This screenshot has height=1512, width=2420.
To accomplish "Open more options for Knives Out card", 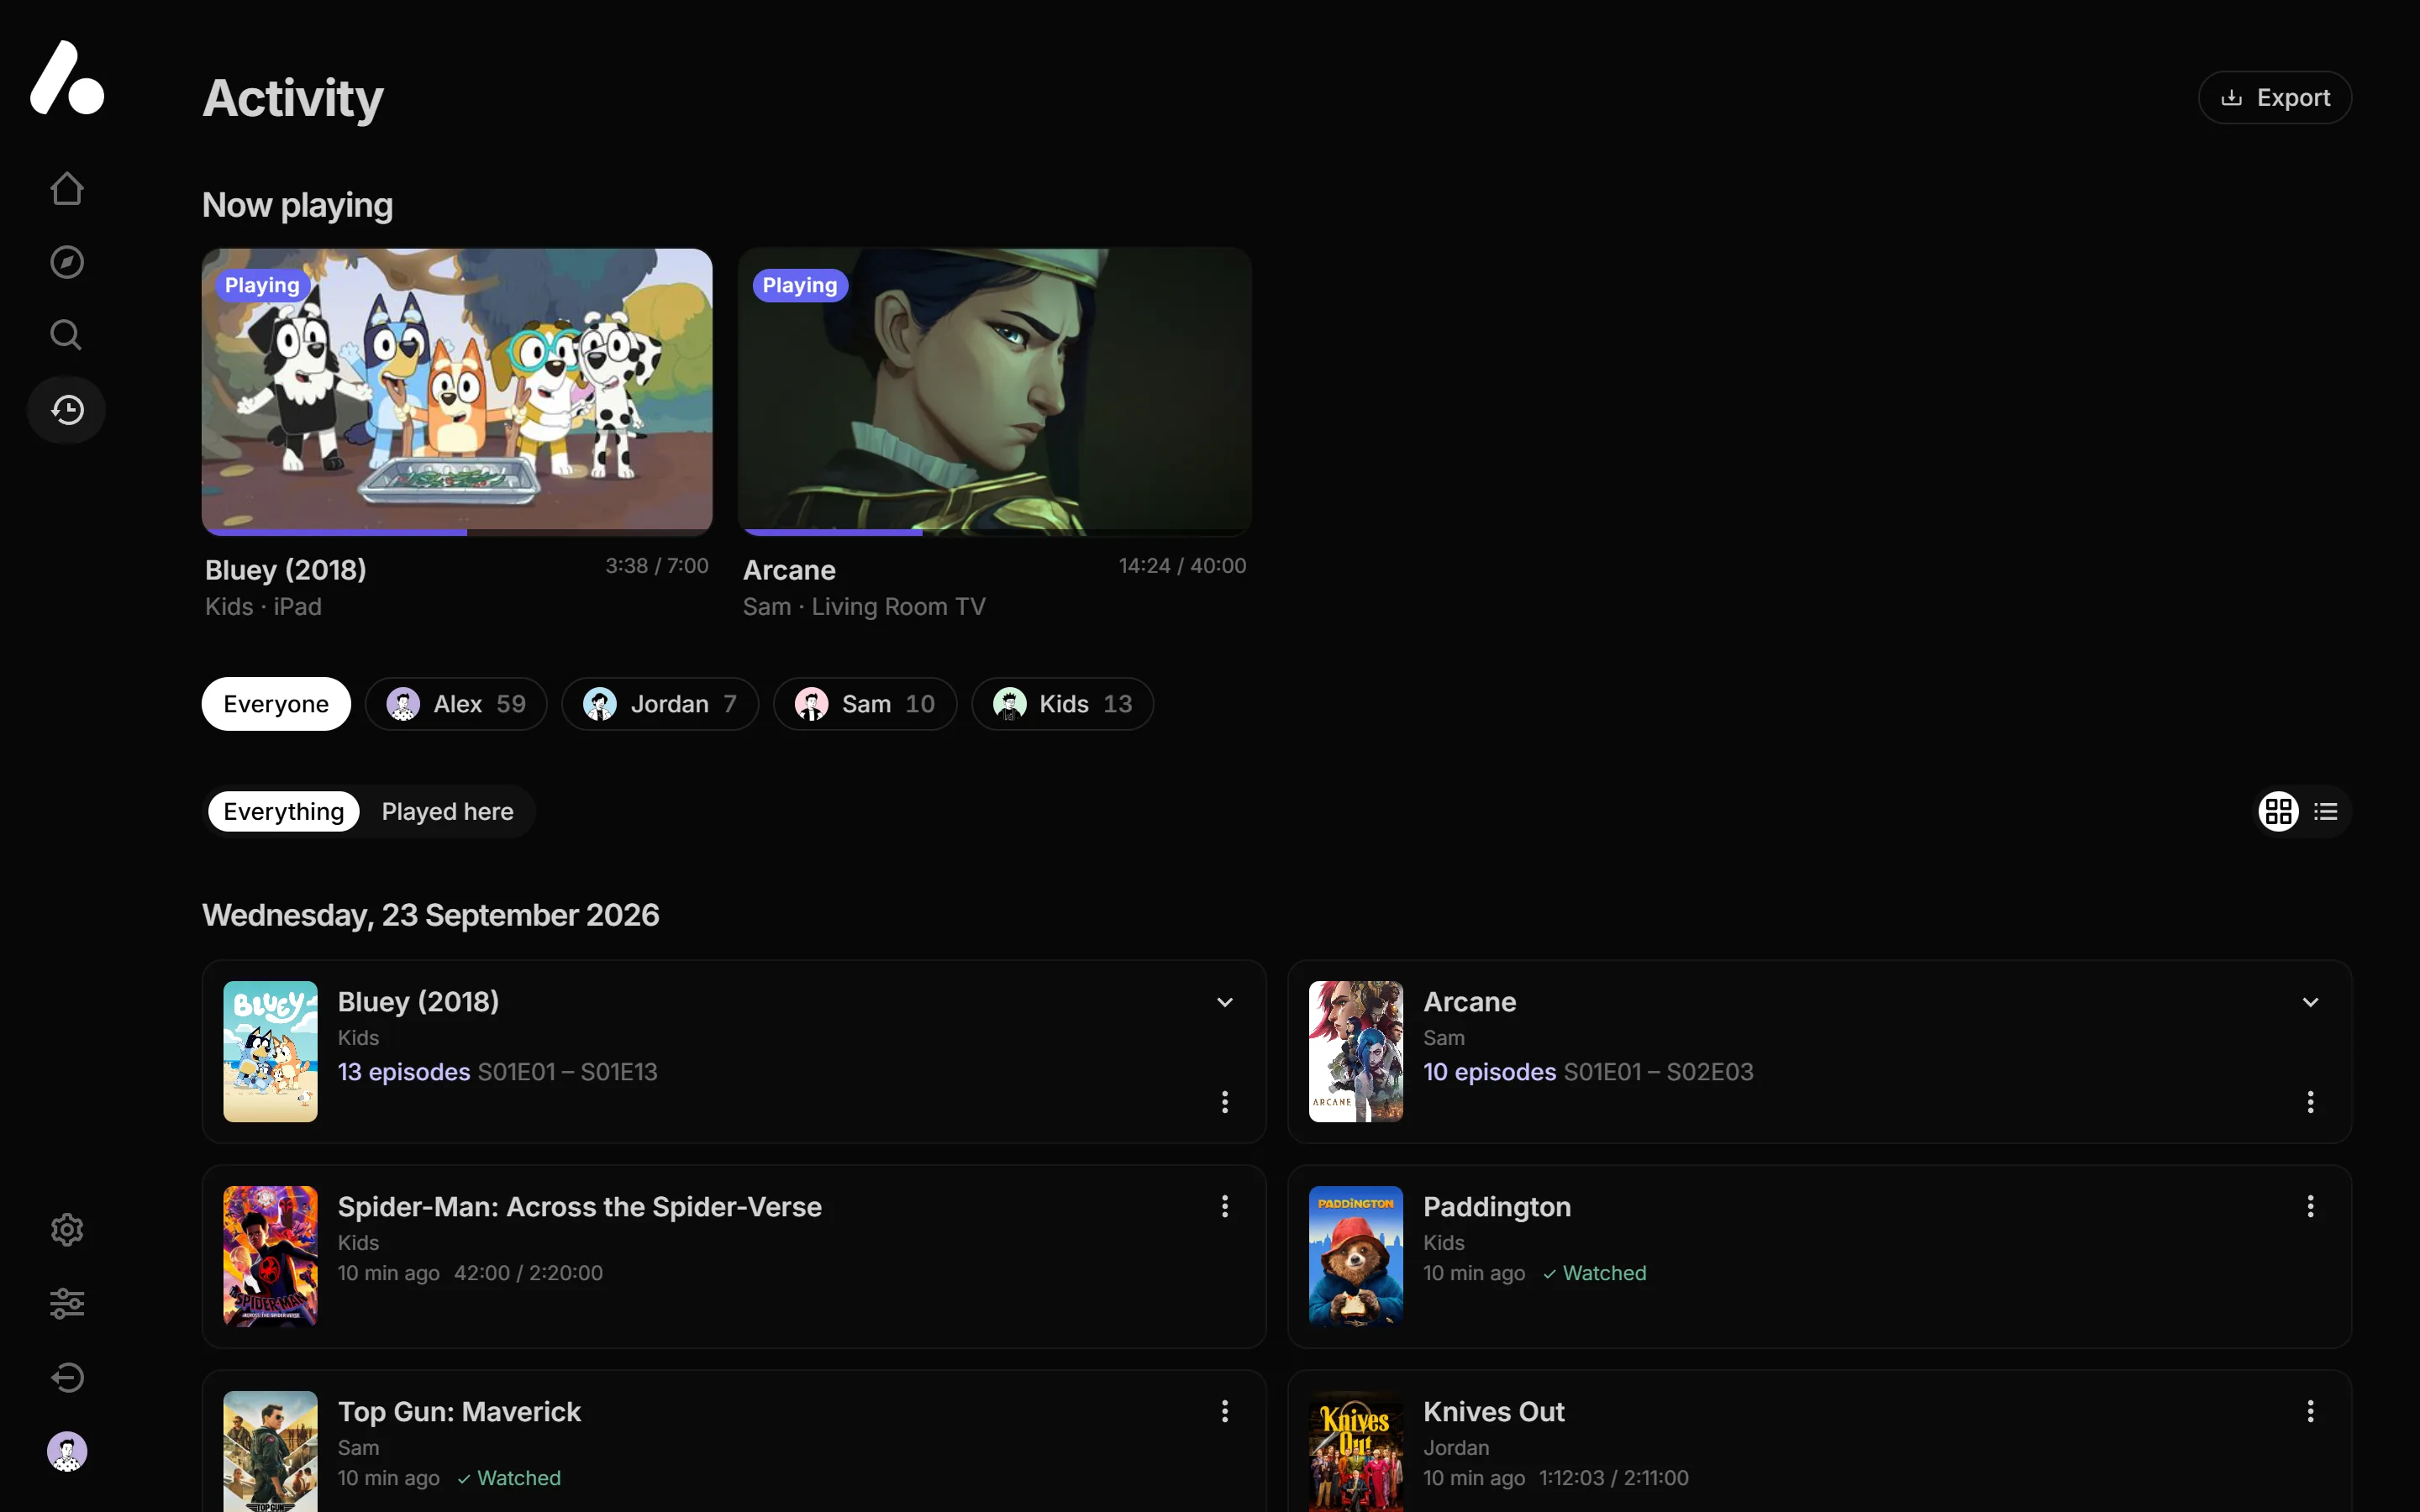I will point(2310,1411).
